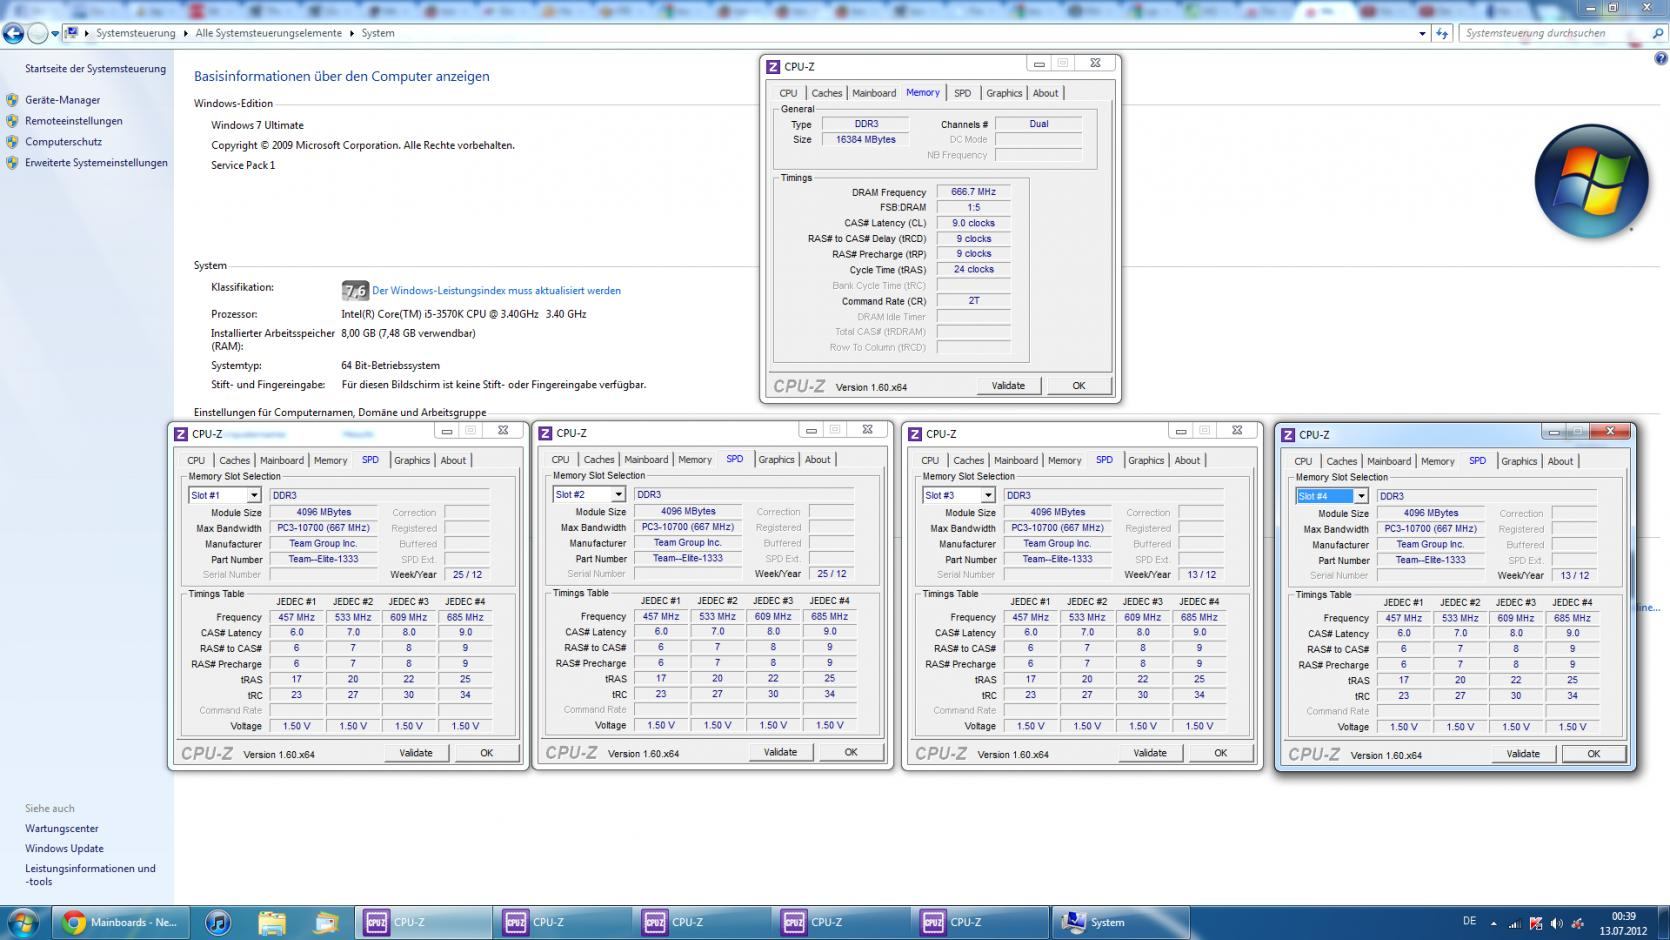Expand the breadcrumb arrow after Alle Systemsteuerungselemente

pyautogui.click(x=352, y=33)
